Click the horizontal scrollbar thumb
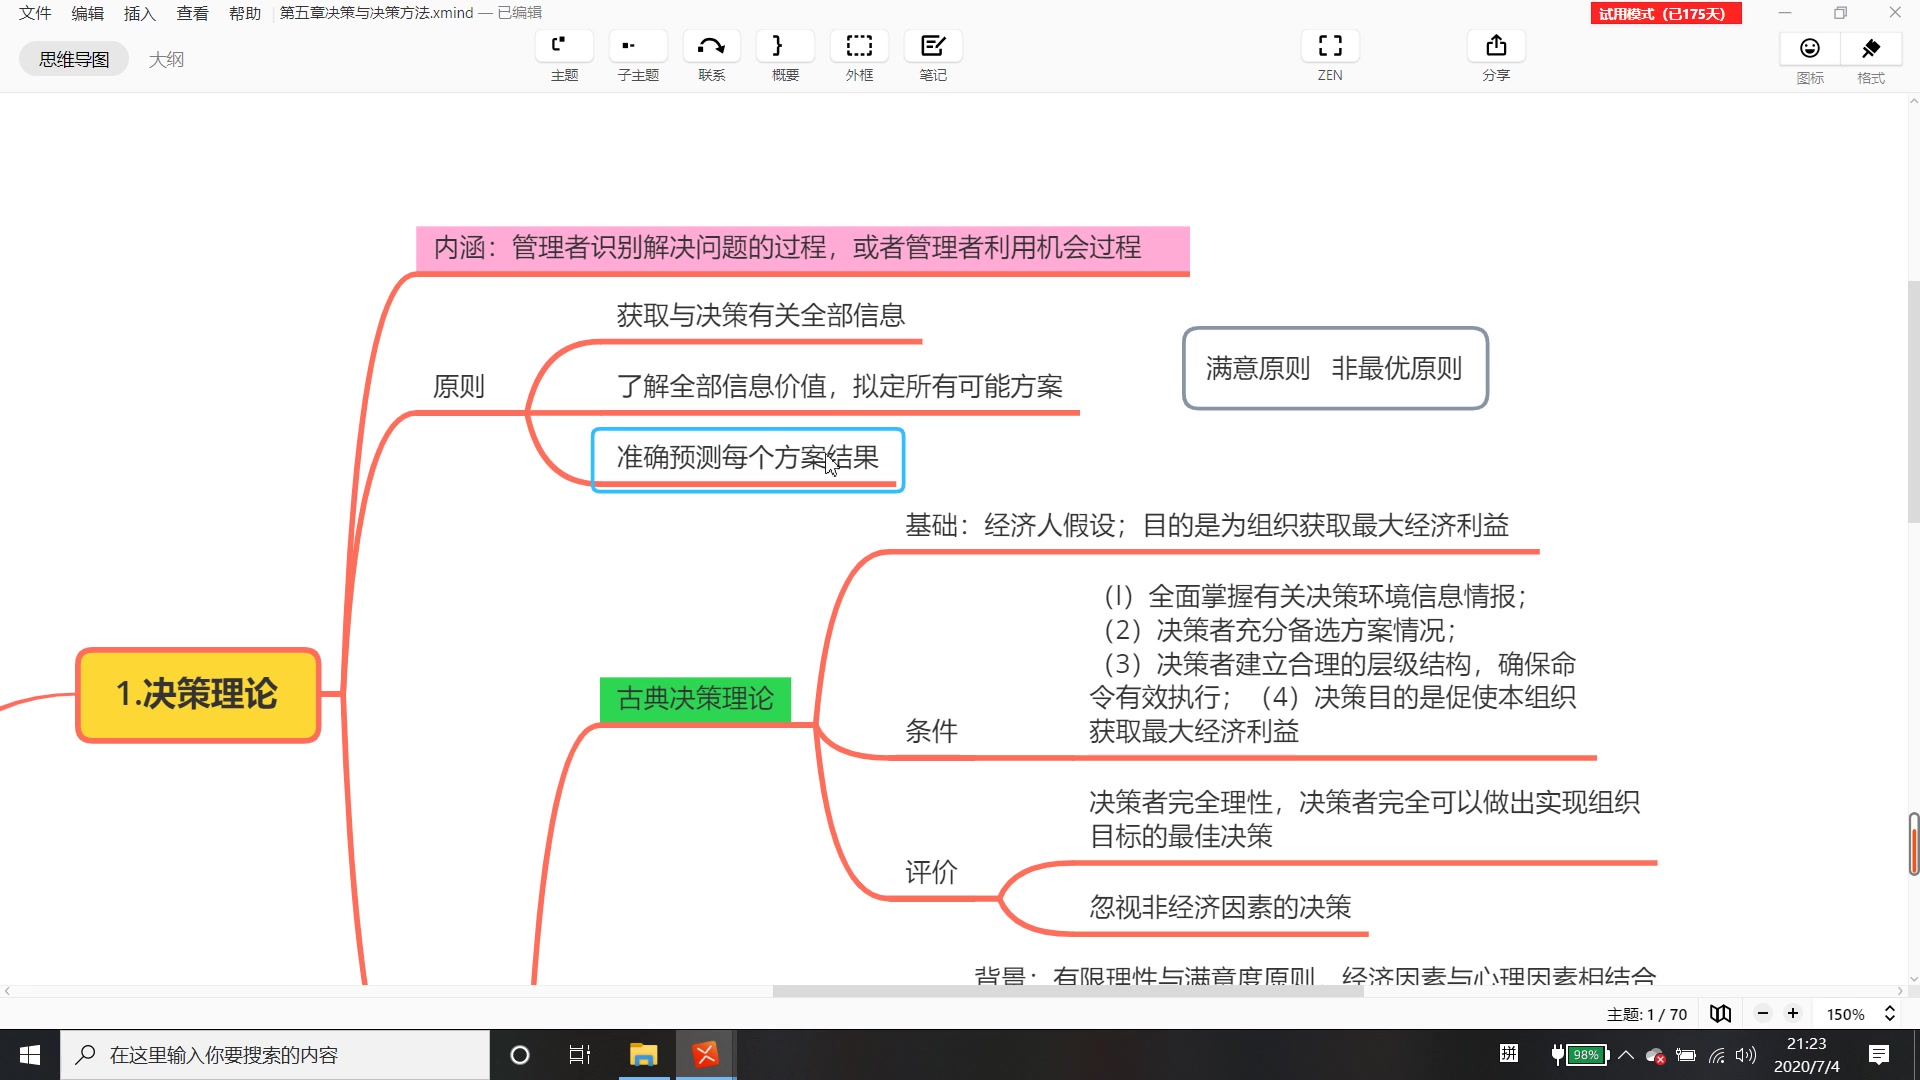The image size is (1920, 1080). pyautogui.click(x=1067, y=991)
